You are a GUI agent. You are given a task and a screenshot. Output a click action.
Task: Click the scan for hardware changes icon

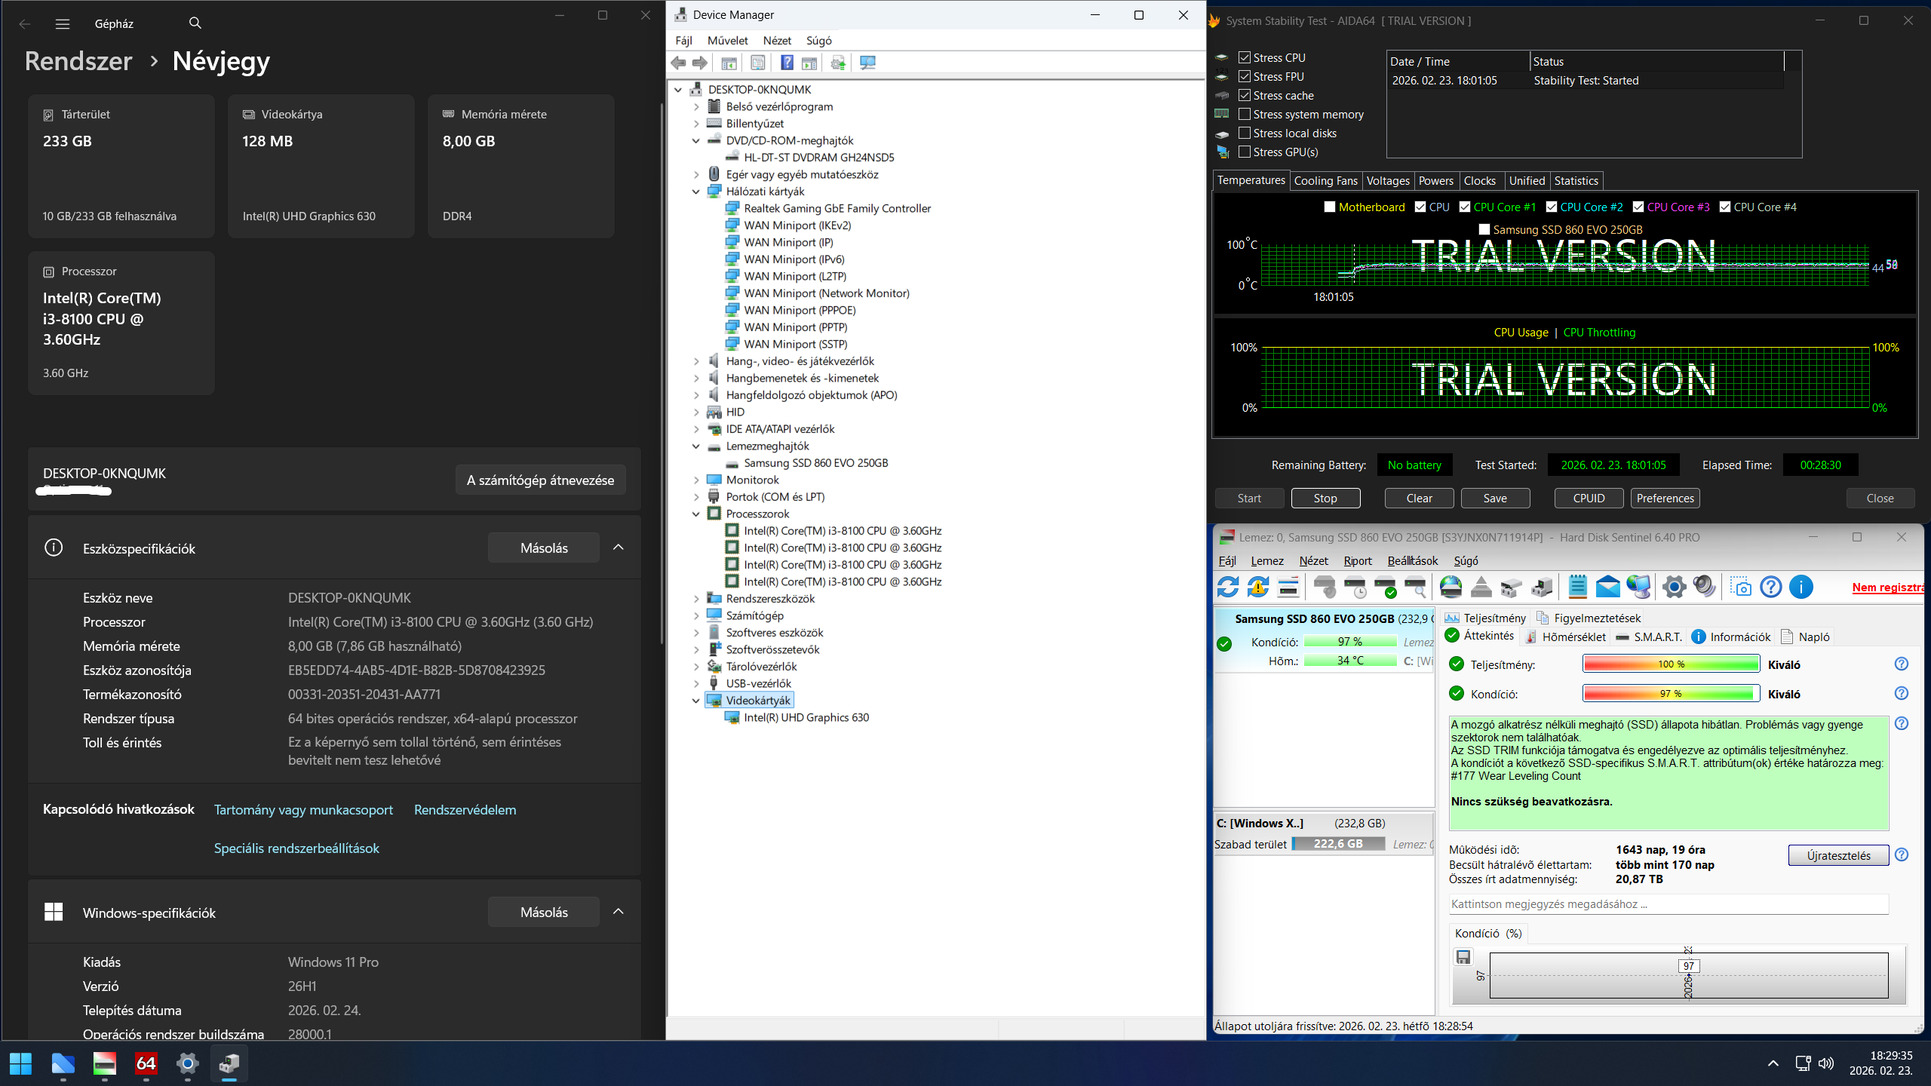pyautogui.click(x=868, y=63)
